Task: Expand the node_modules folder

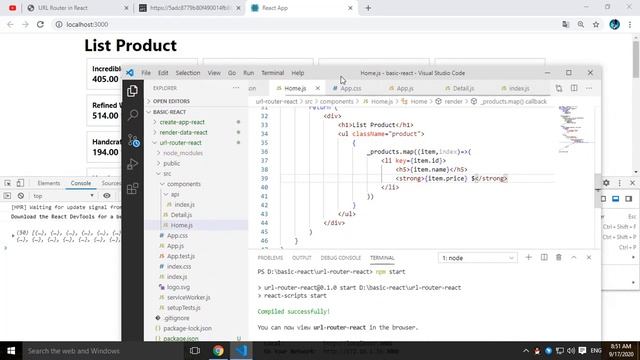Action: (x=183, y=153)
